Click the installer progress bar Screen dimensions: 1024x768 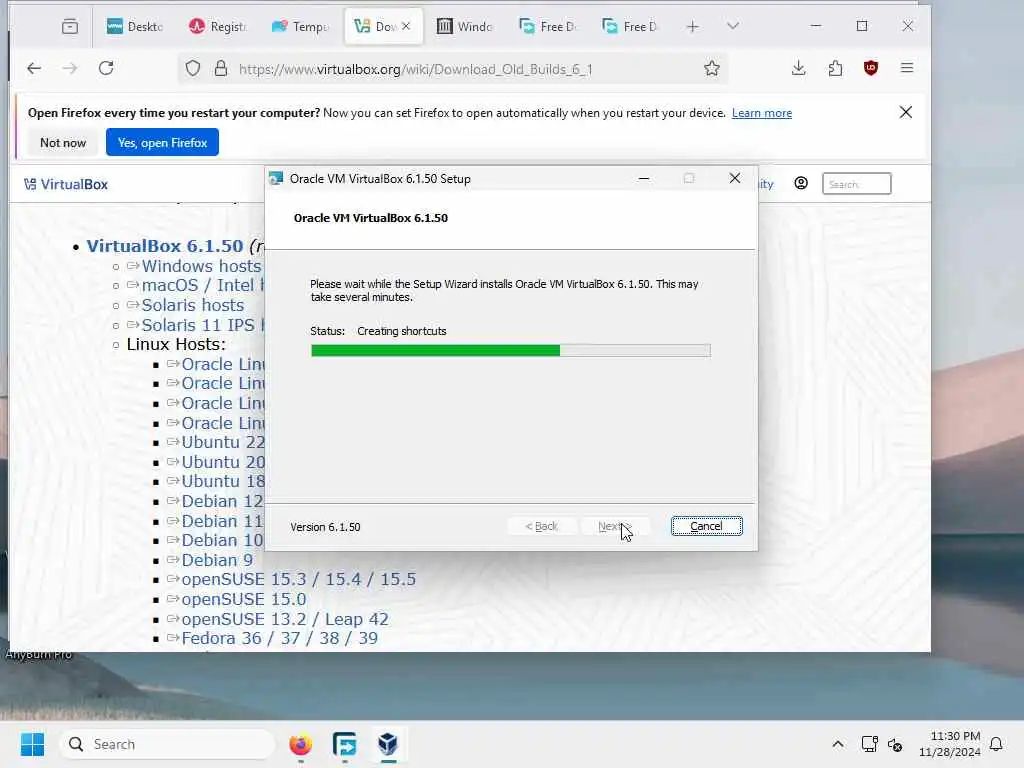pos(511,351)
